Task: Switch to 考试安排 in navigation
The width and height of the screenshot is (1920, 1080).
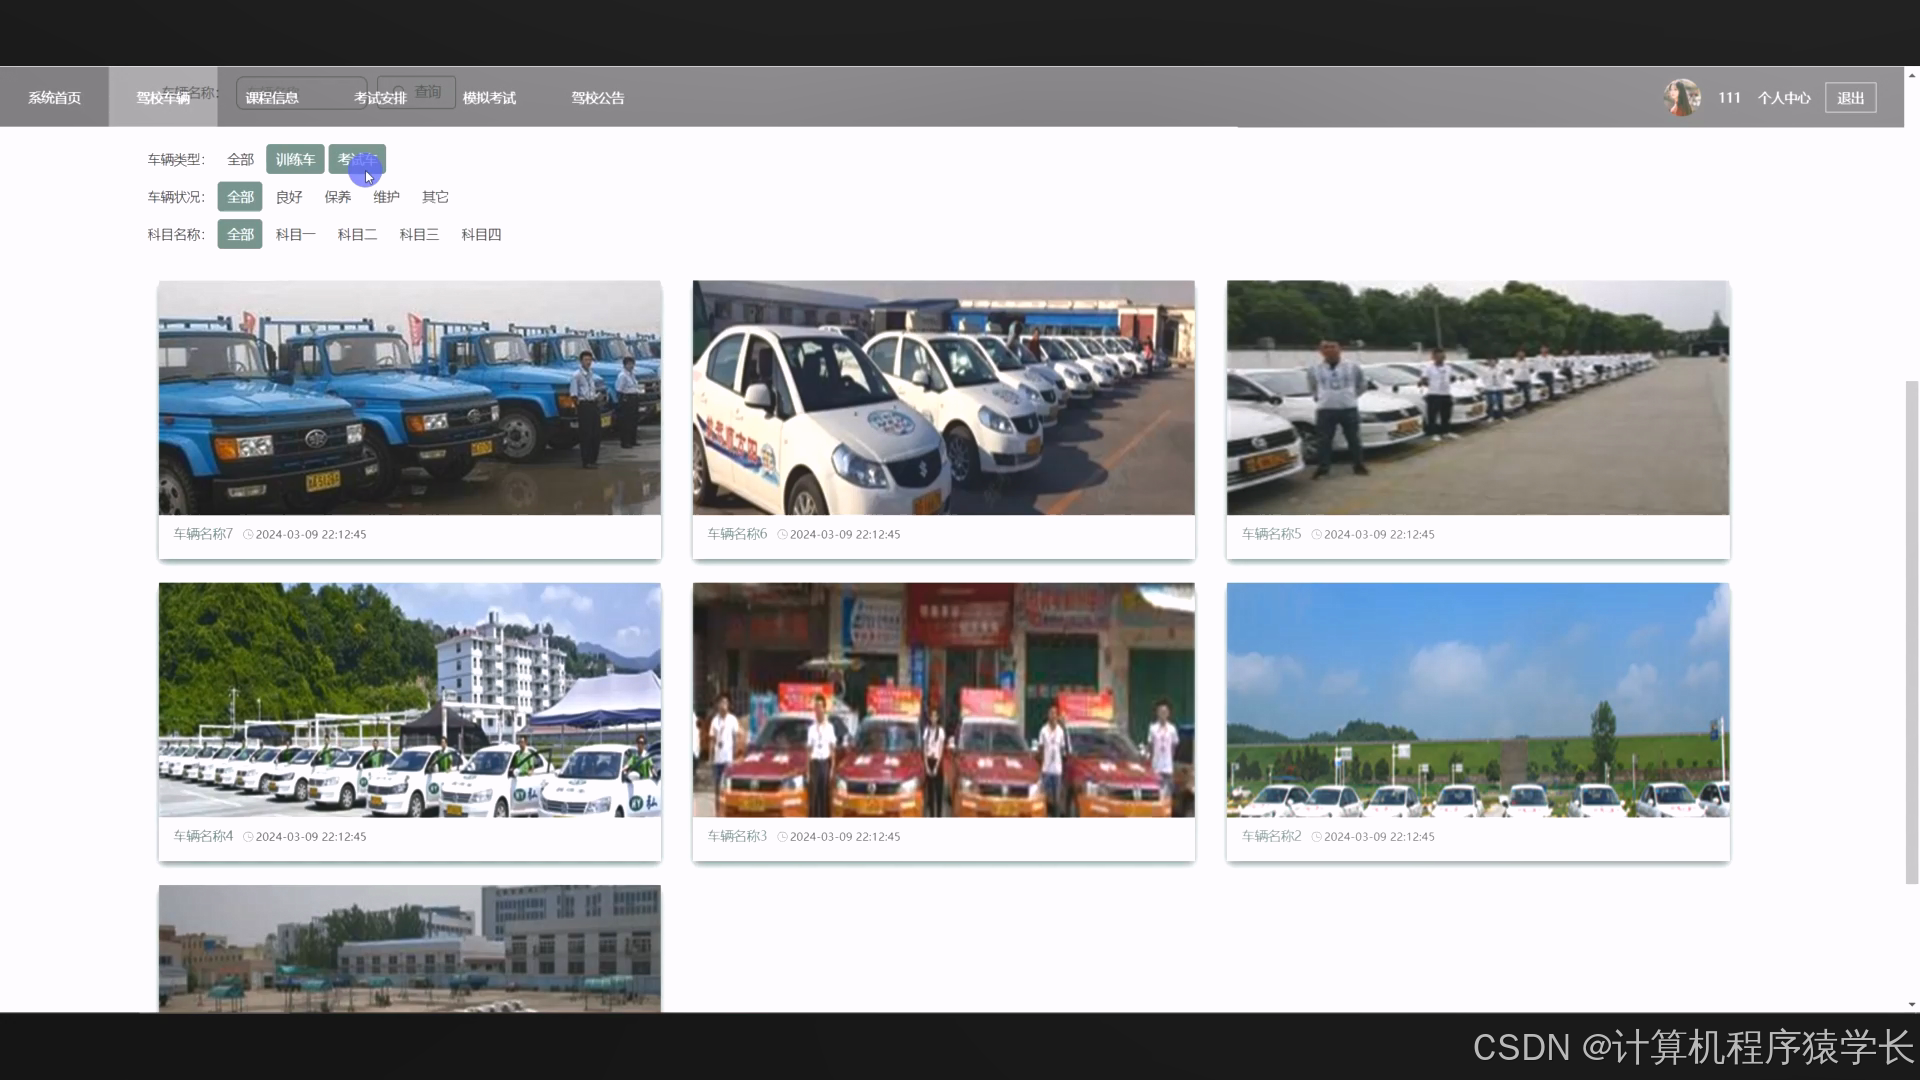Action: coord(380,97)
